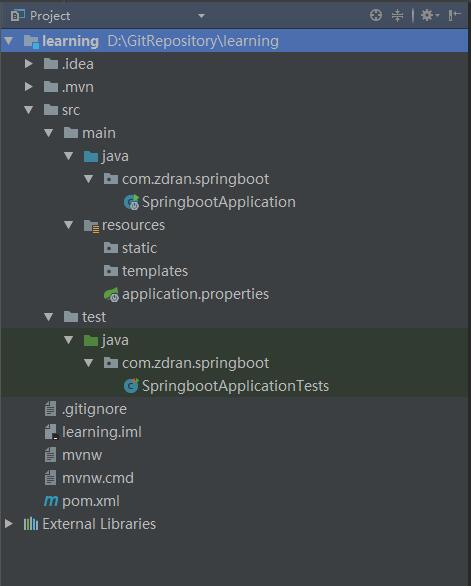The image size is (471, 586).
Task: Expand the External Libraries node arrow
Action: click(9, 523)
